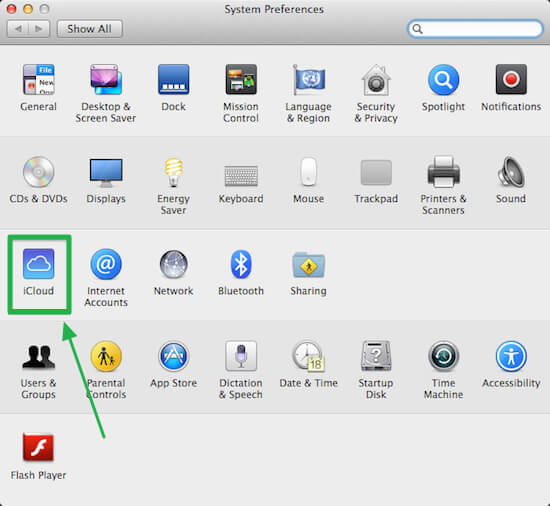
Task: Click the Show All button
Action: tap(89, 29)
